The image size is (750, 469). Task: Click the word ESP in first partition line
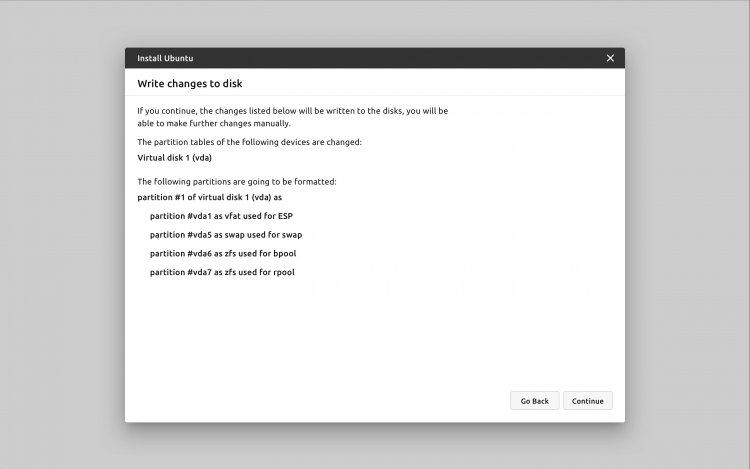click(285, 216)
